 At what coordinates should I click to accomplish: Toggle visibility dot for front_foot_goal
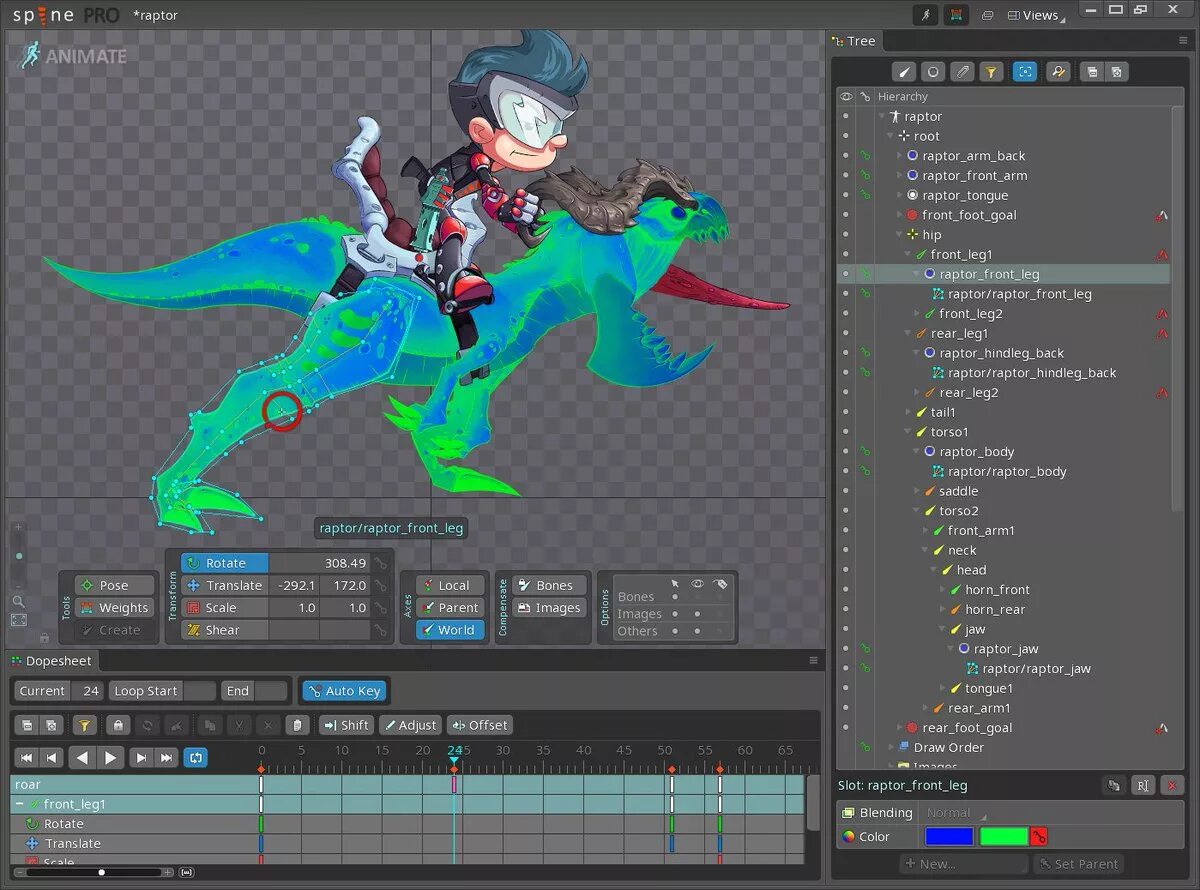[x=846, y=215]
